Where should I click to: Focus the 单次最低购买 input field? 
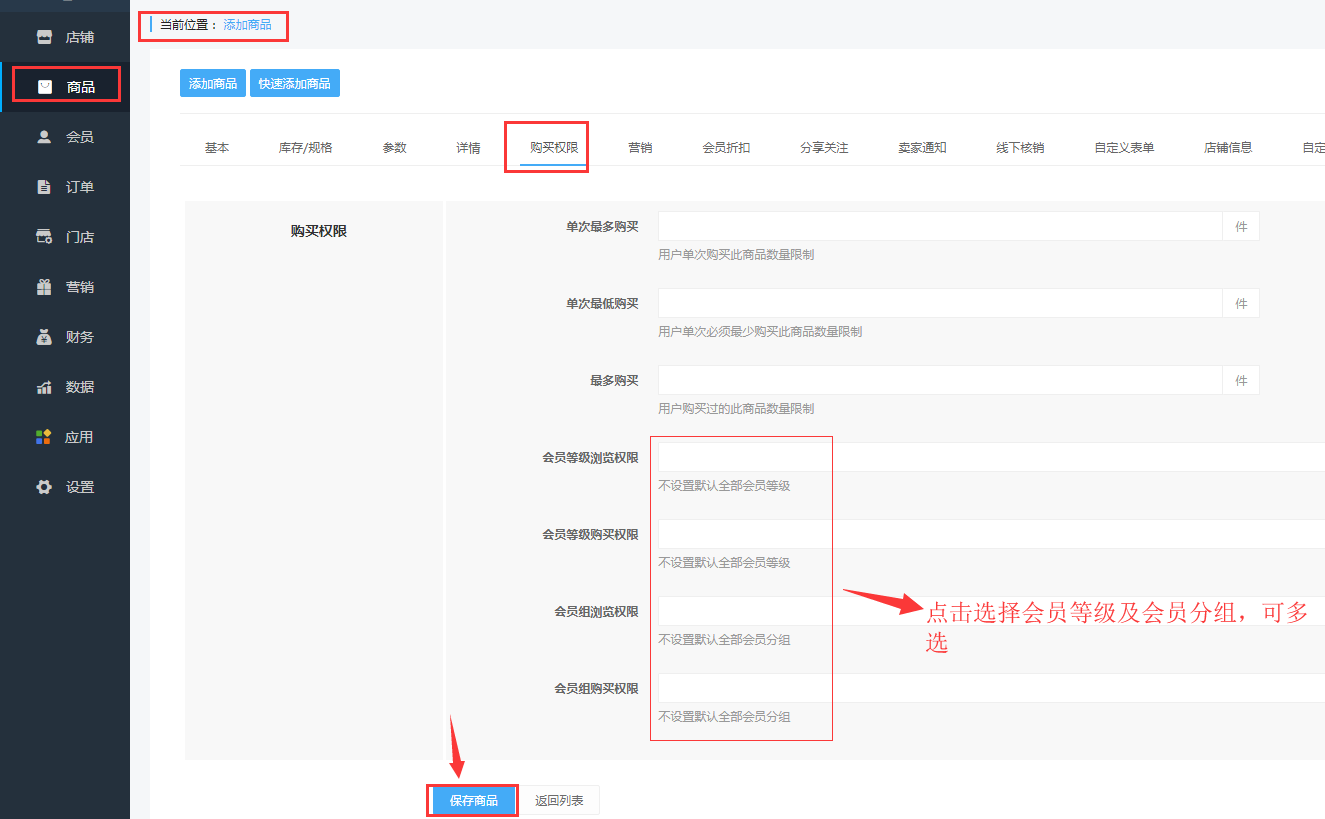pyautogui.click(x=940, y=303)
